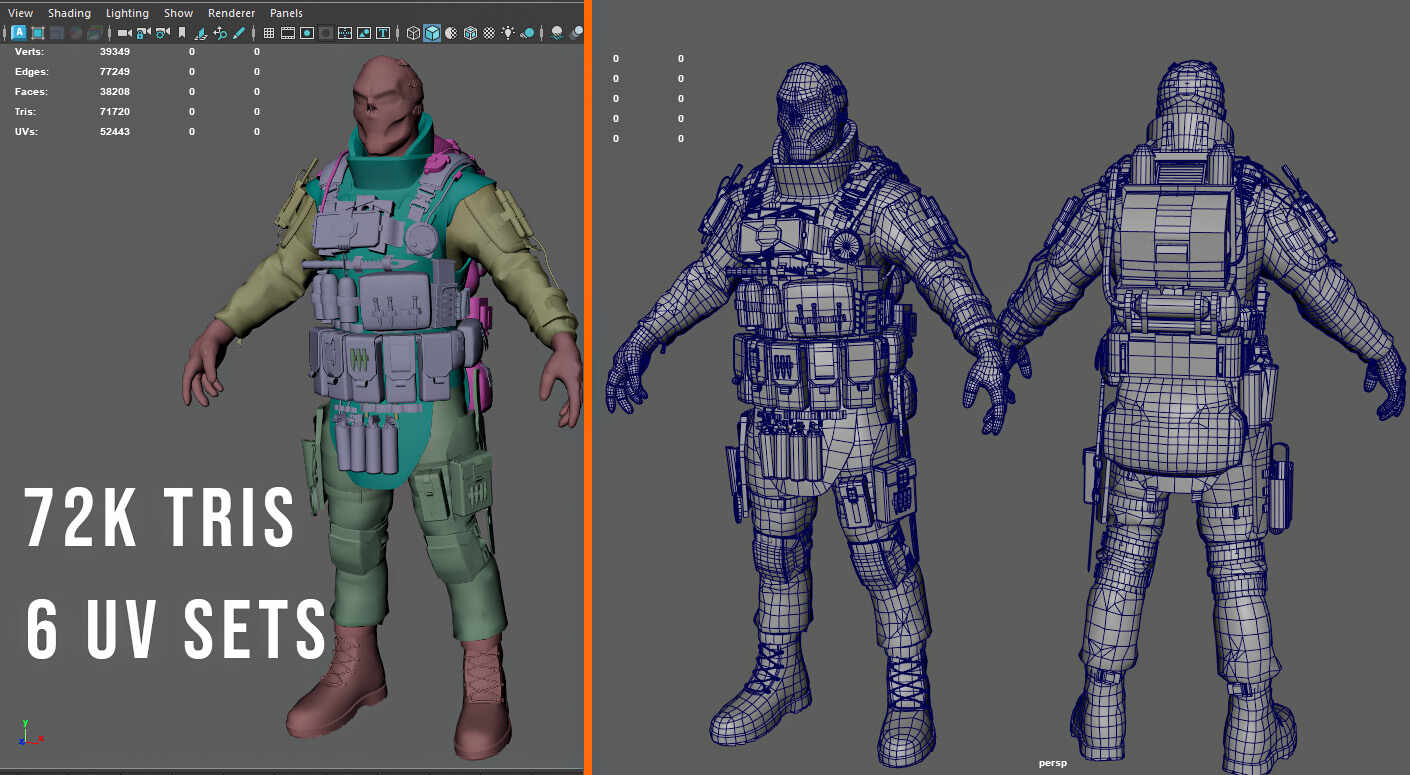This screenshot has height=775, width=1410.
Task: Open the Panels menu
Action: pyautogui.click(x=286, y=13)
